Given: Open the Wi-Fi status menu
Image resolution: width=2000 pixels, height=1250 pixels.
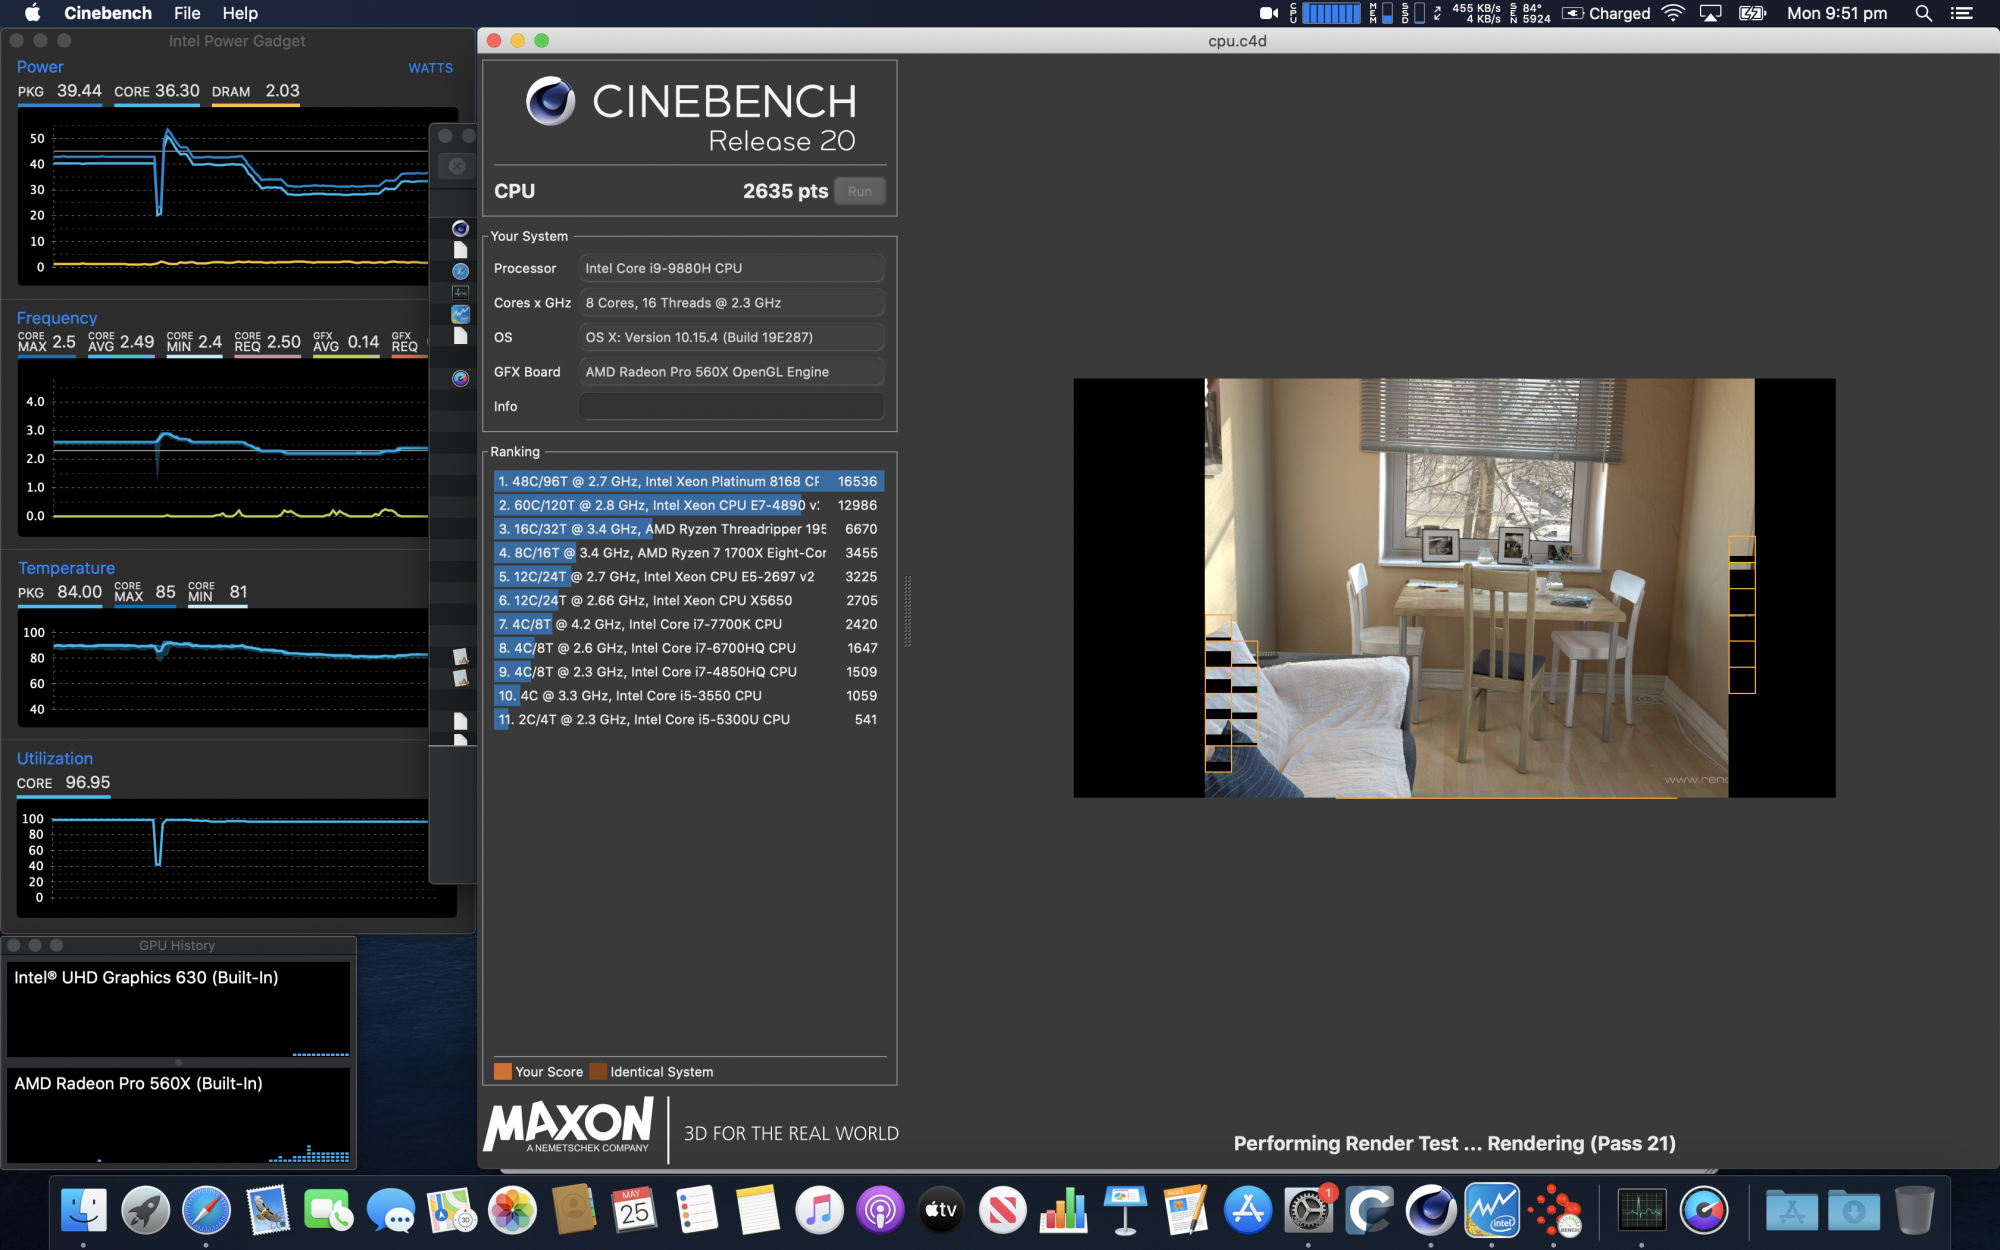Looking at the screenshot, I should tap(1673, 13).
